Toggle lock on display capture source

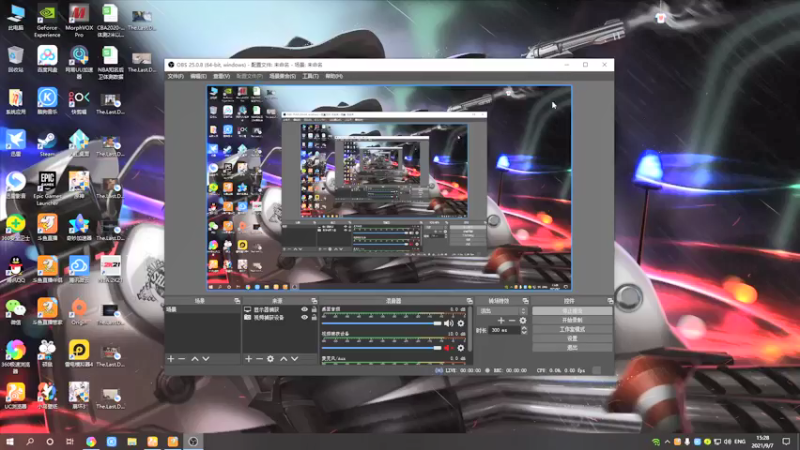[x=314, y=310]
